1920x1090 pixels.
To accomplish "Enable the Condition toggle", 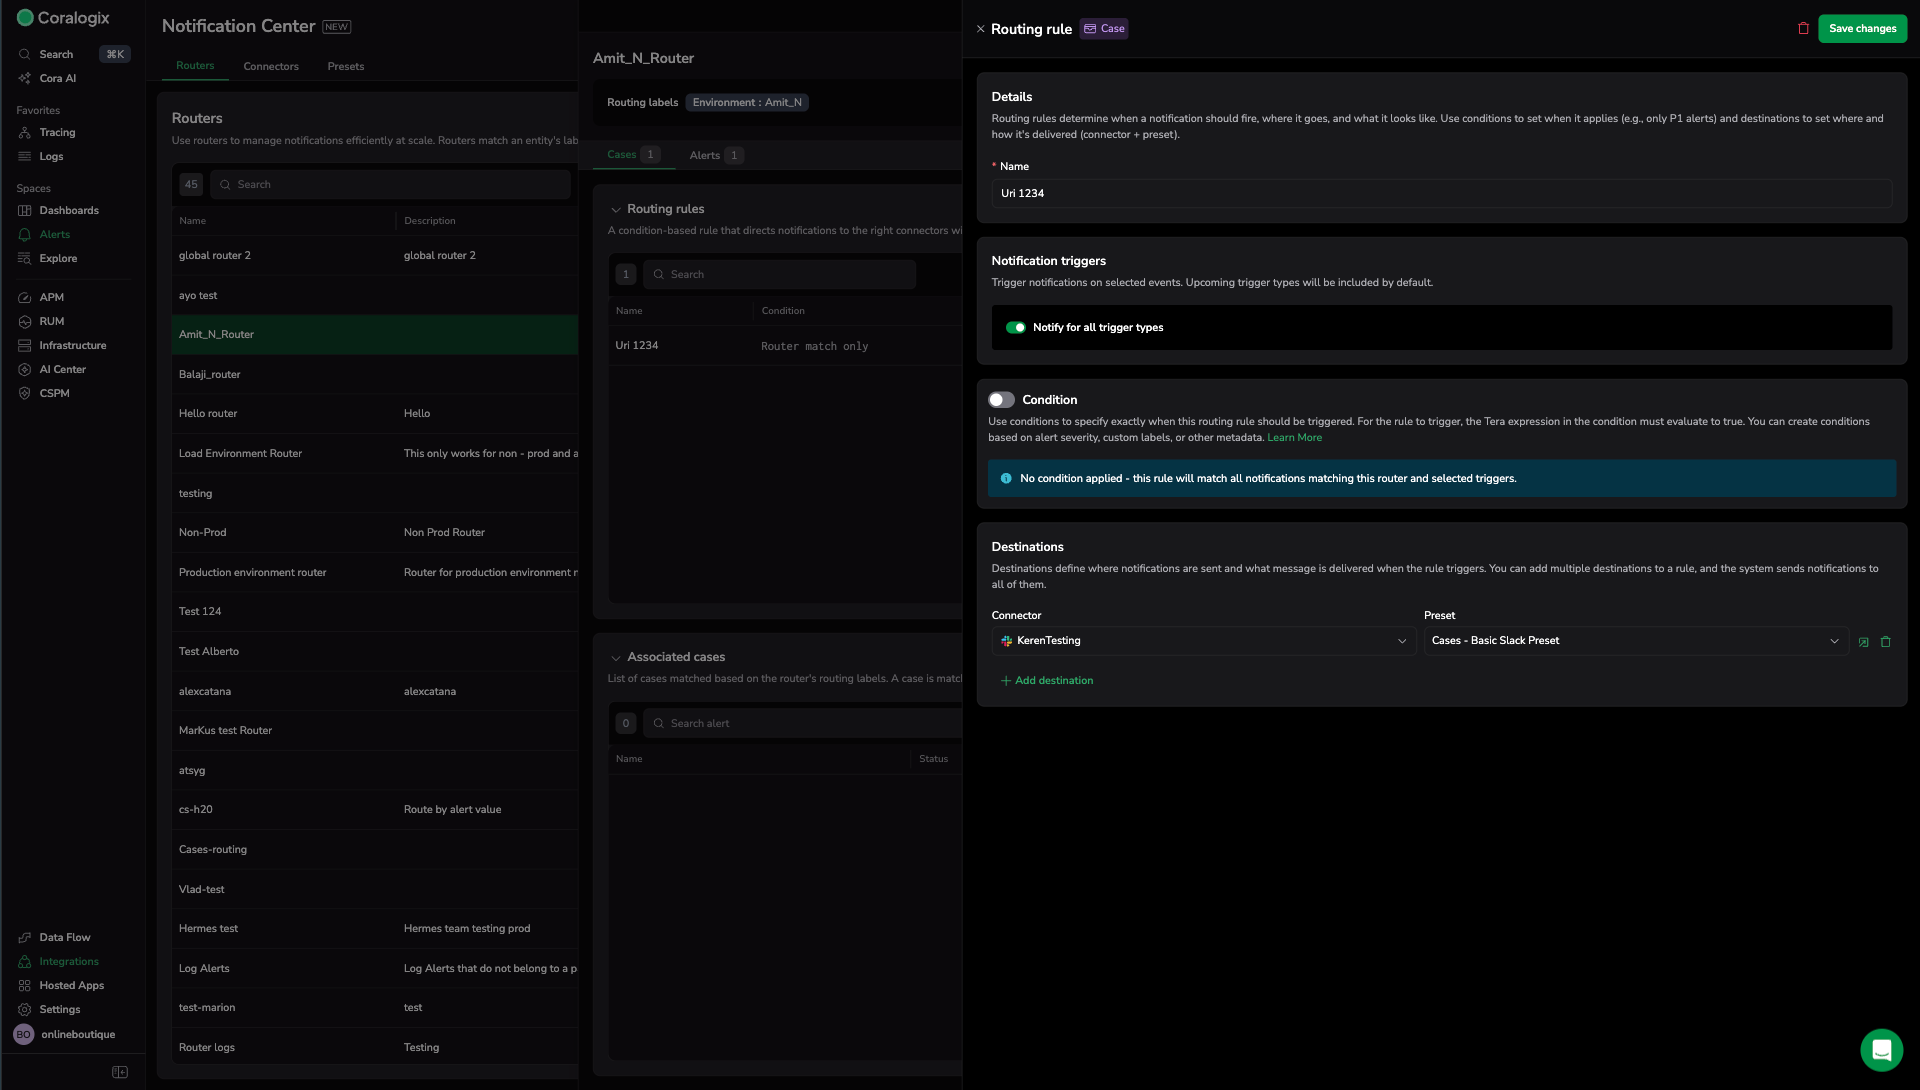I will [x=1001, y=400].
